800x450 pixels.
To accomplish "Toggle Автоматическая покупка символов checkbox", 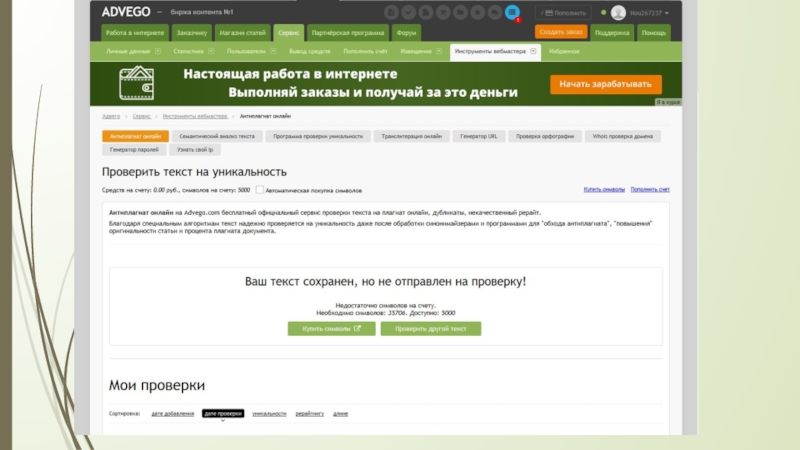I will click(x=260, y=190).
